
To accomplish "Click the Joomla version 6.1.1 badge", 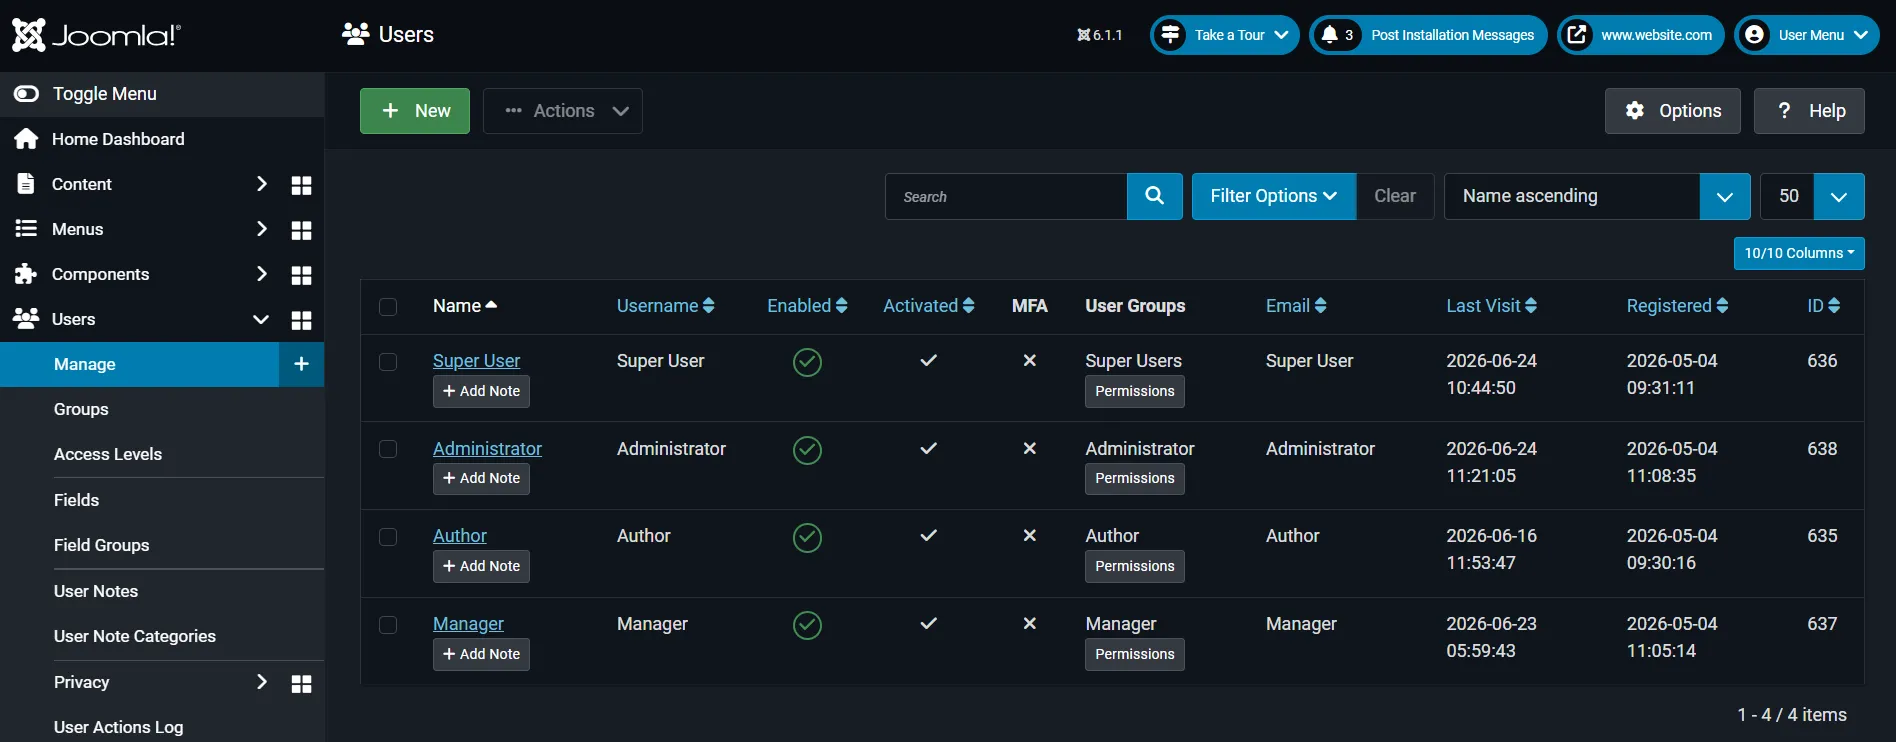I will point(1099,35).
